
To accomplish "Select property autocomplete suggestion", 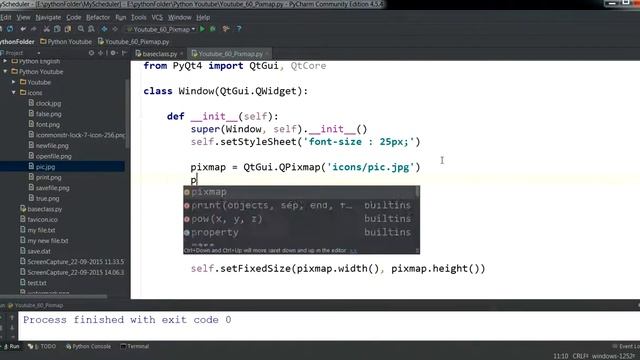I will coord(301,232).
